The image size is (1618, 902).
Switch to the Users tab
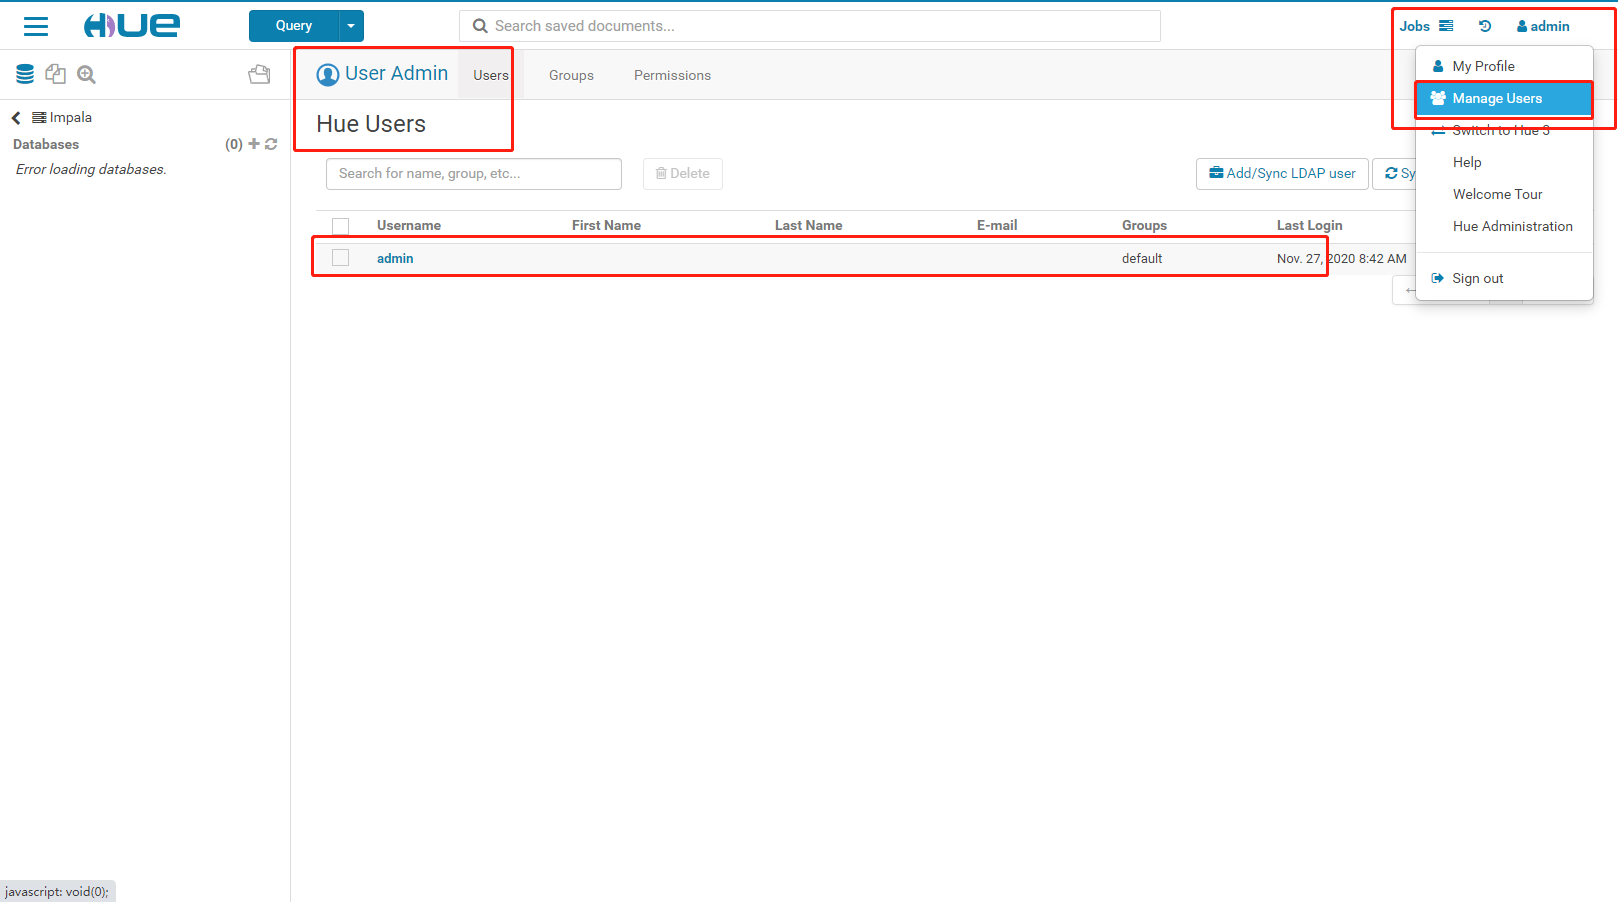click(491, 75)
